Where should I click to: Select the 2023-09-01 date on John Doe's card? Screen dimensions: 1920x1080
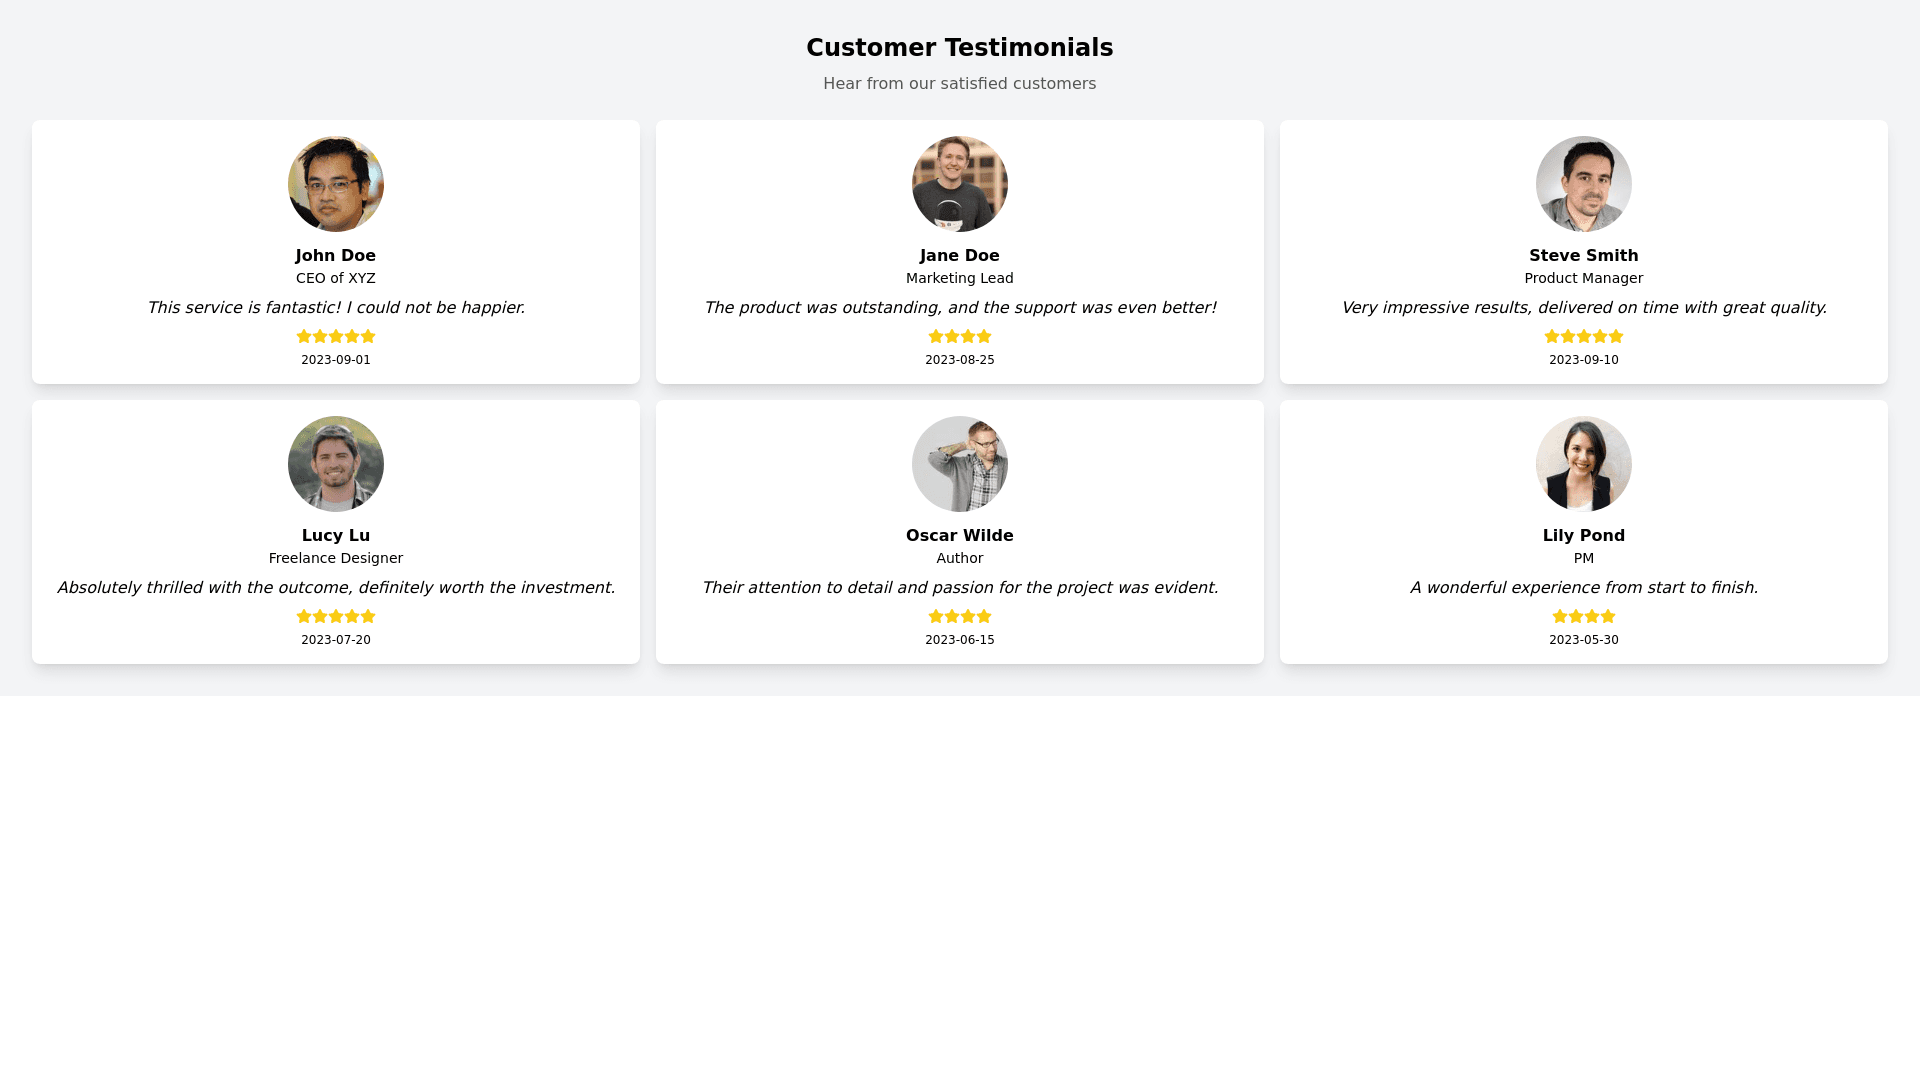(x=336, y=360)
